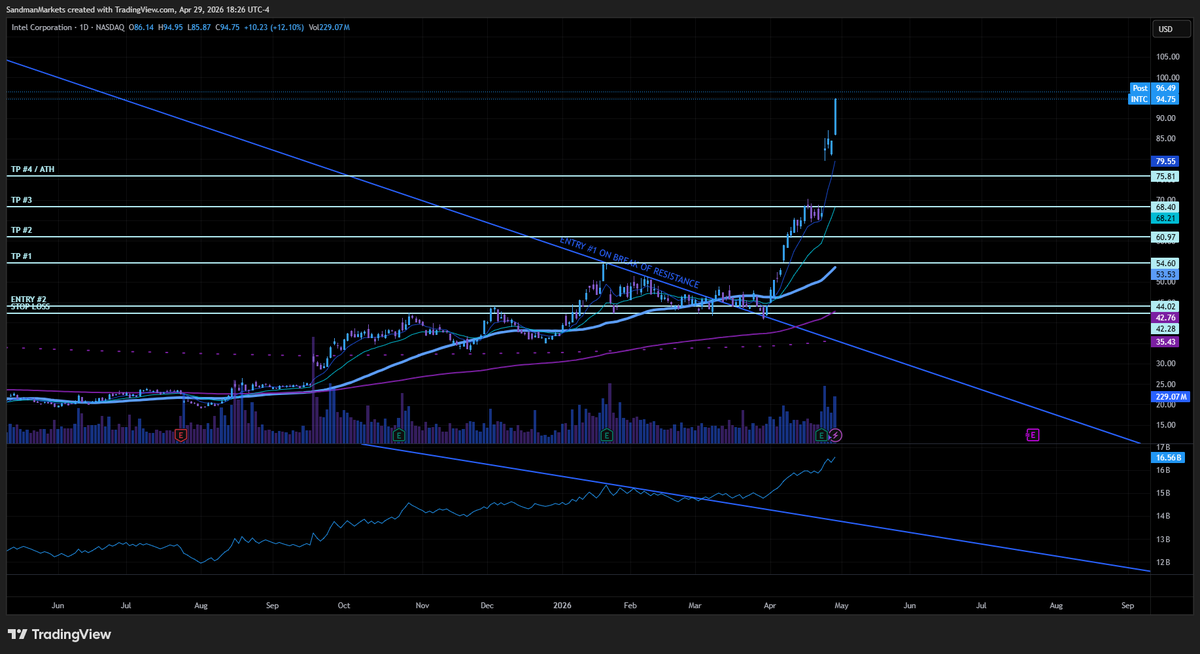
Task: Click the Apr label on the time axis
Action: (769, 606)
